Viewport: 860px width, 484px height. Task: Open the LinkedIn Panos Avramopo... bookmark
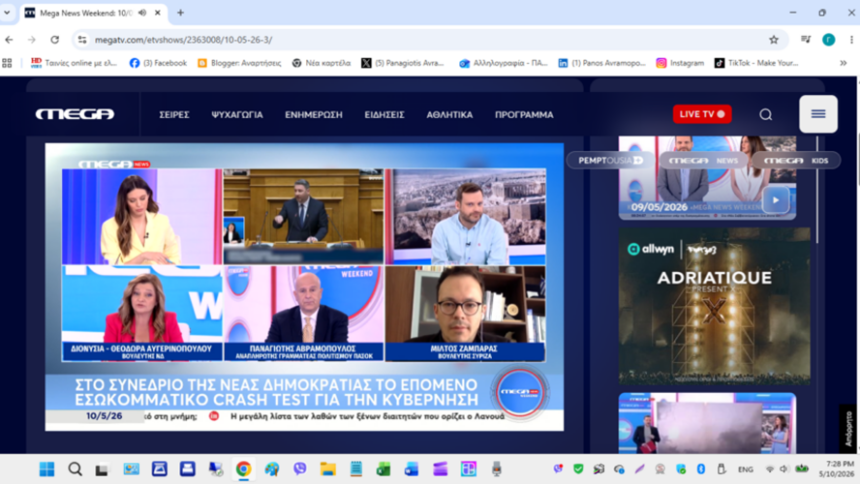click(602, 63)
